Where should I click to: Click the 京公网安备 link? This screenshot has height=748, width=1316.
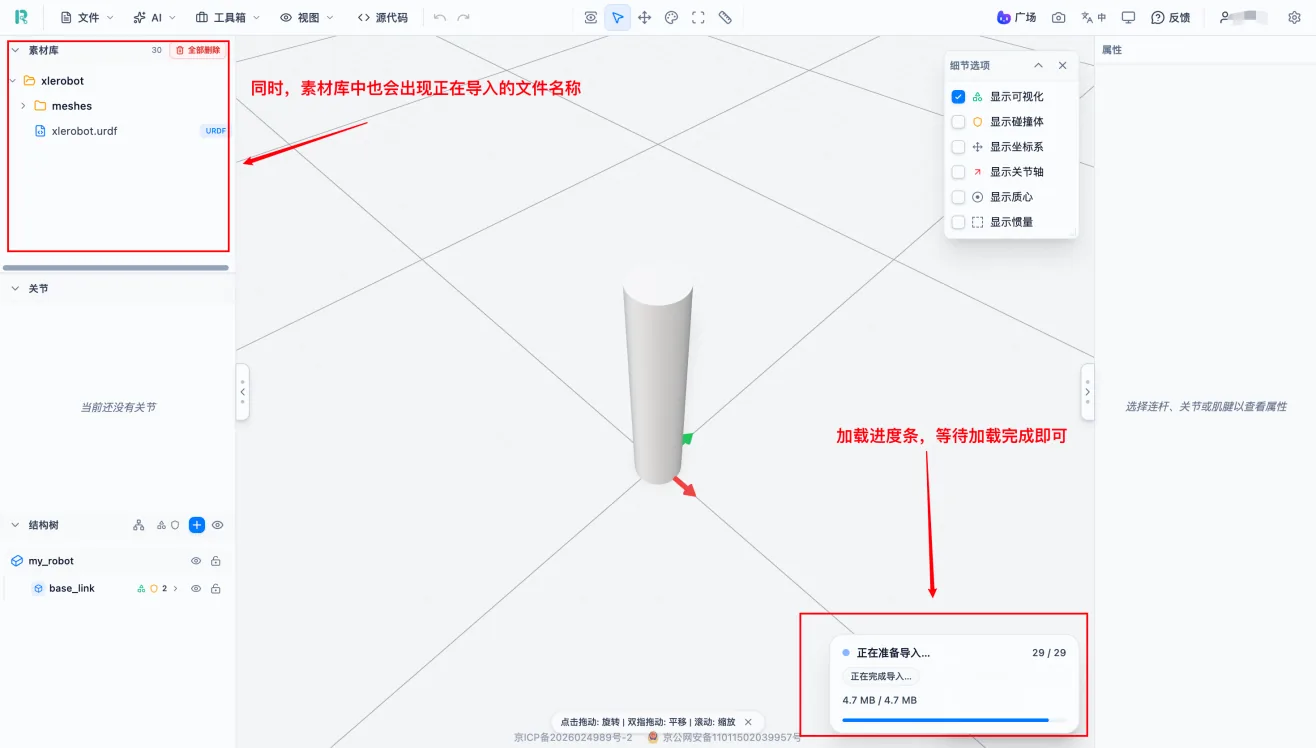[725, 738]
